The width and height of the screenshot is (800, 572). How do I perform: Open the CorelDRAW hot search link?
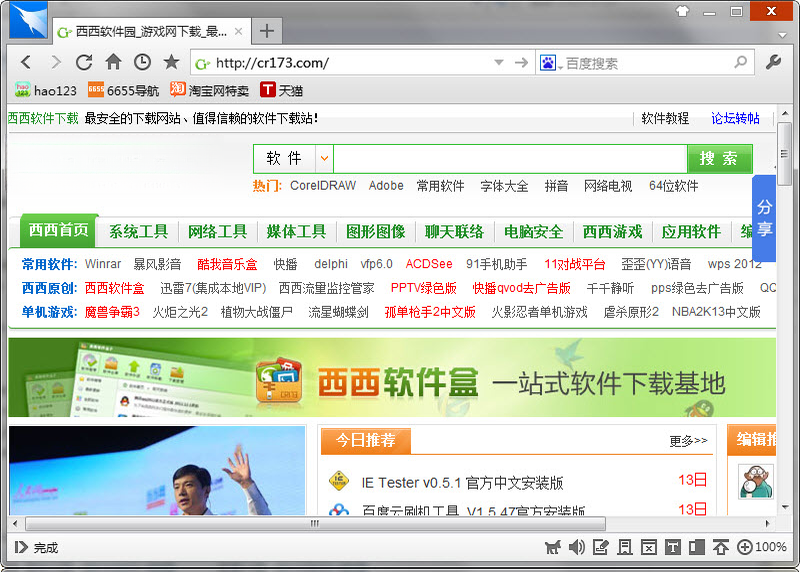[323, 186]
